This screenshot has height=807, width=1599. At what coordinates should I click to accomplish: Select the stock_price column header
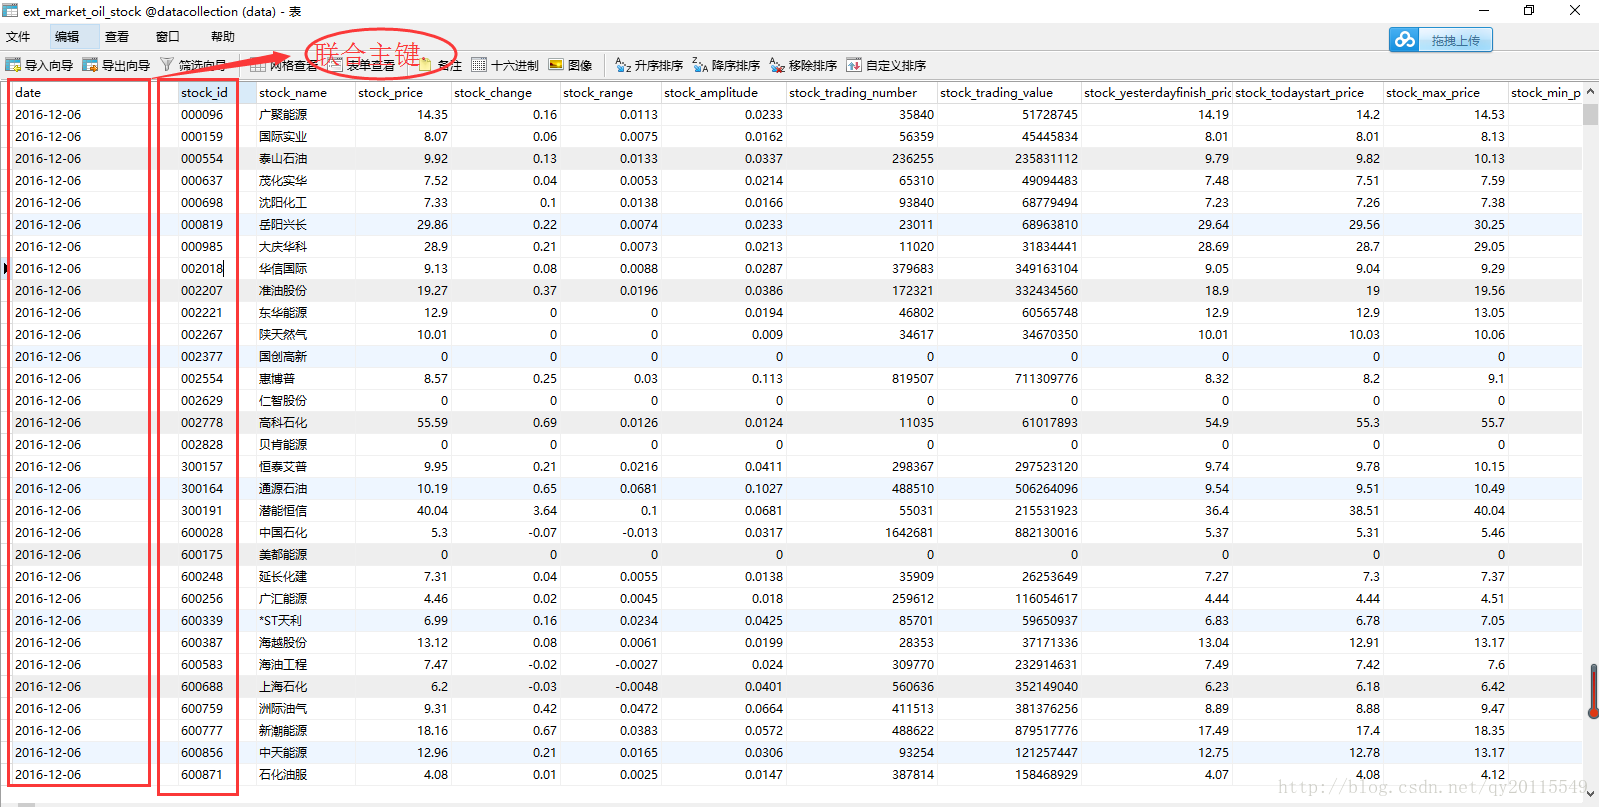(x=403, y=92)
